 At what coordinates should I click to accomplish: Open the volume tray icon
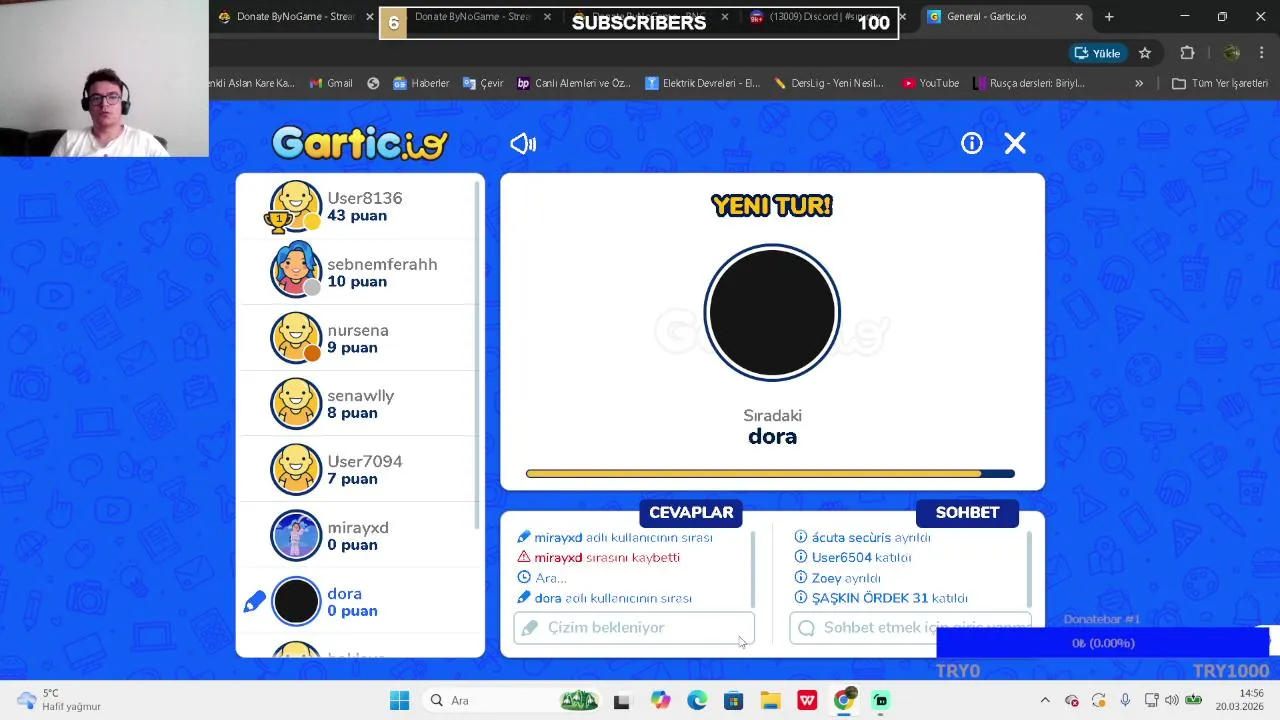click(1171, 700)
